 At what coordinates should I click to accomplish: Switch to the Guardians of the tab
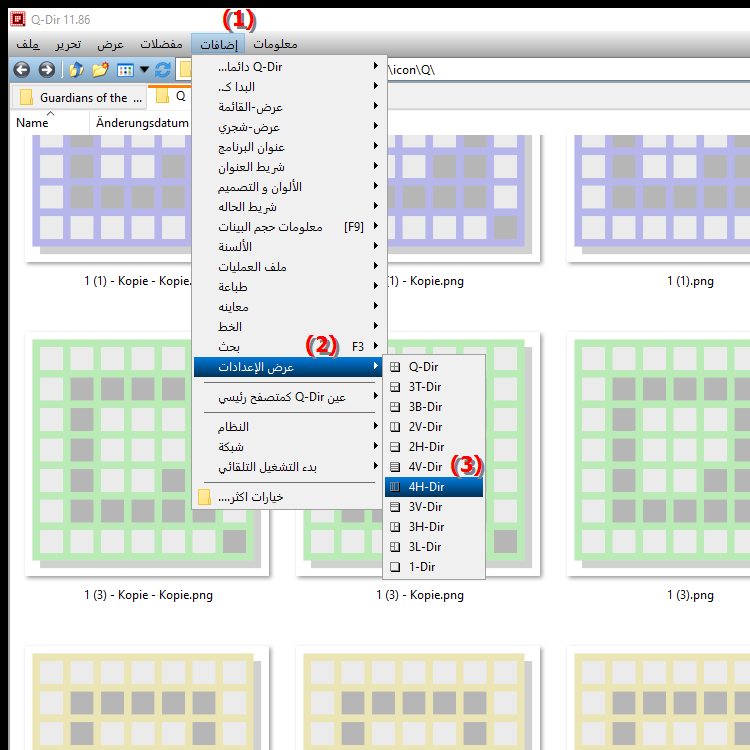coord(79,97)
